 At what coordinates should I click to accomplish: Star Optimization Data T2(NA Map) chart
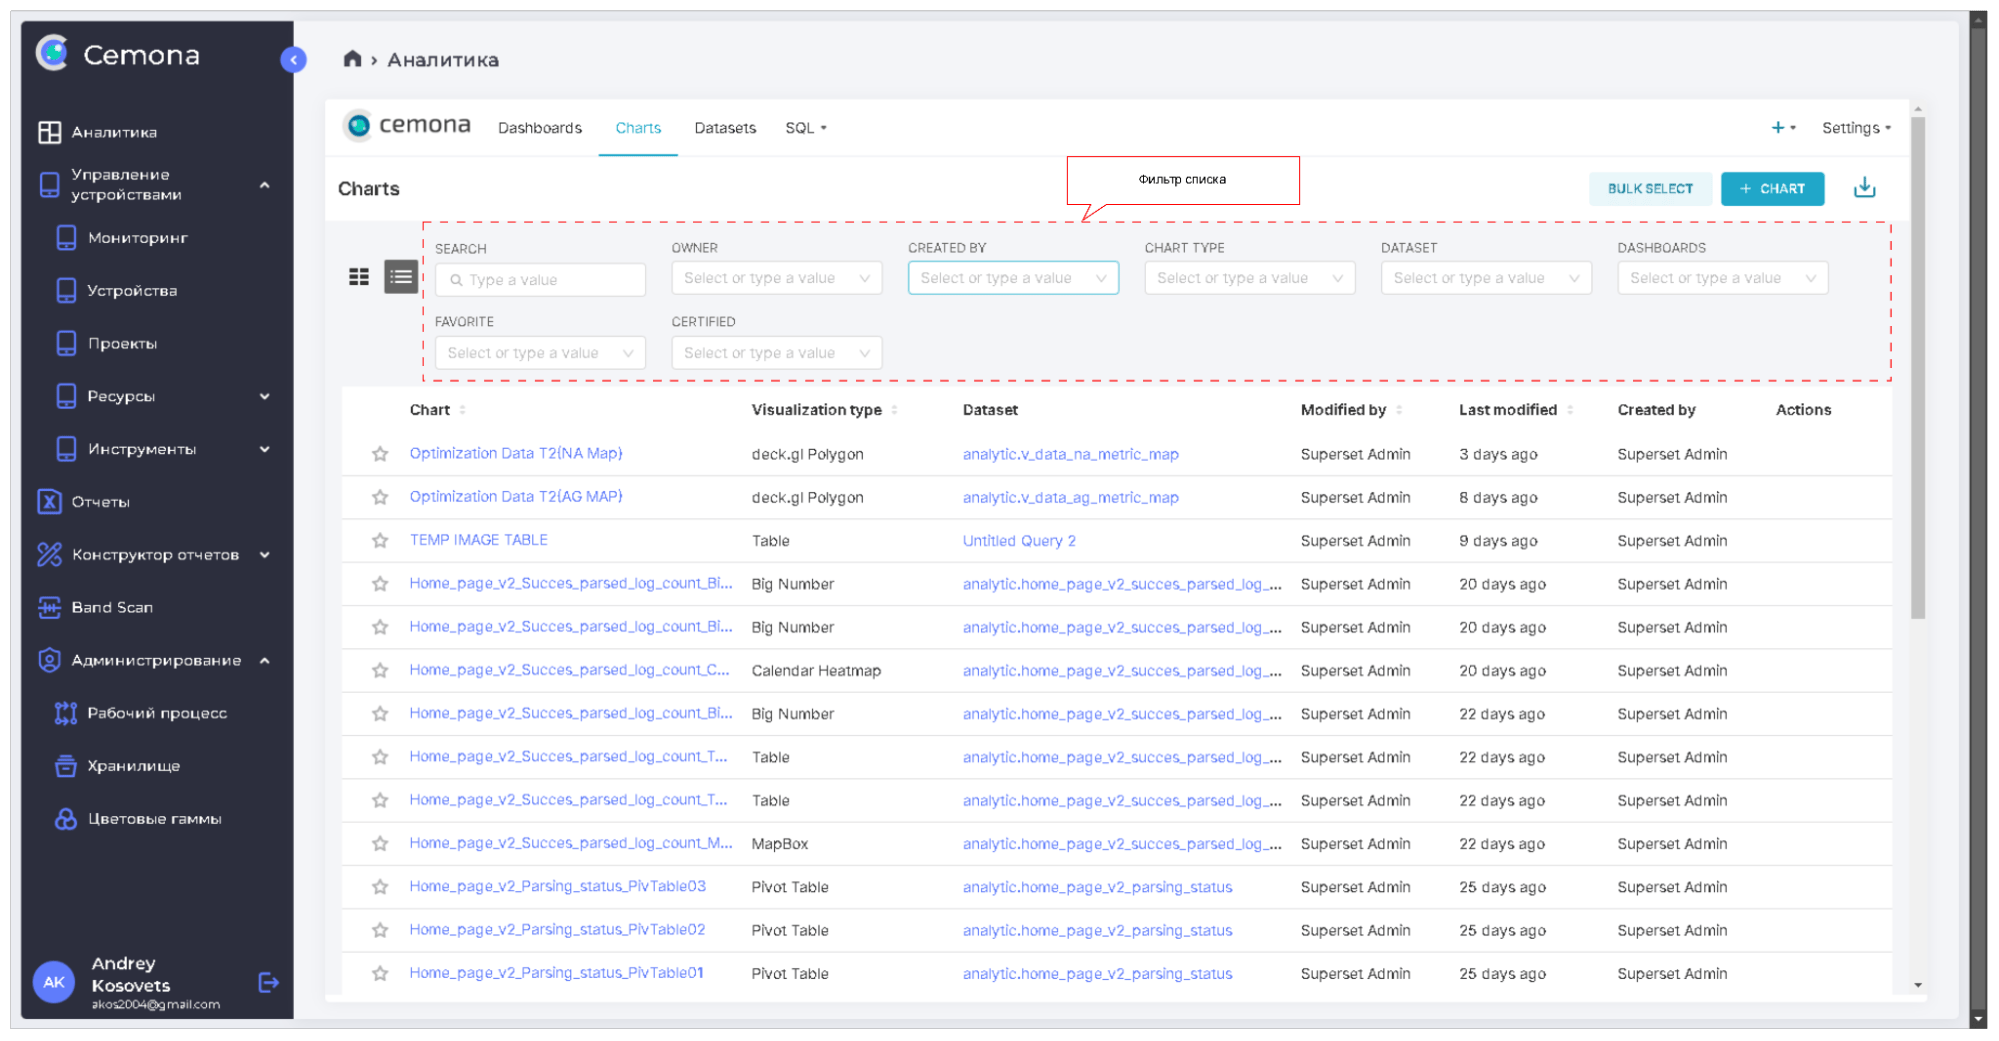pos(380,454)
